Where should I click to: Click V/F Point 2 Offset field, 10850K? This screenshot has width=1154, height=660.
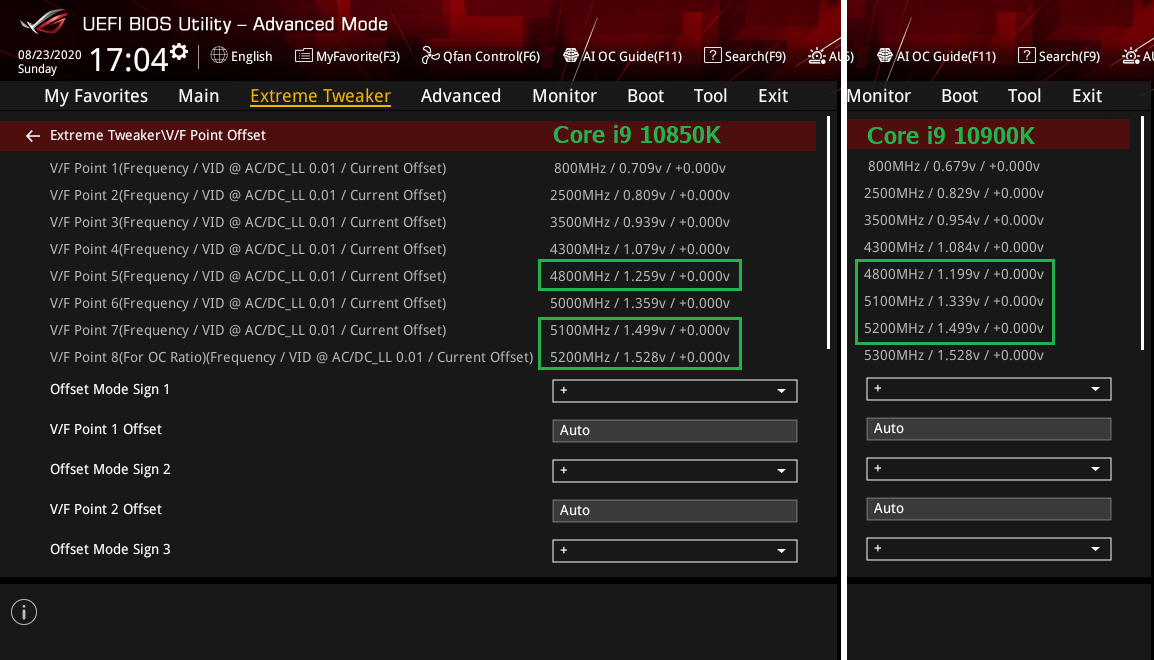click(674, 511)
